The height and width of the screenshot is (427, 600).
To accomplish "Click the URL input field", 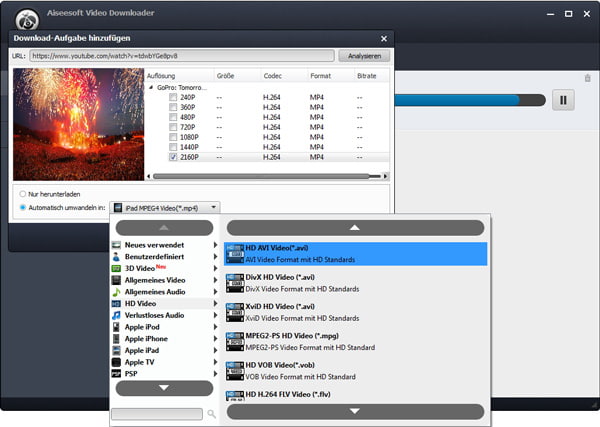I will (x=182, y=56).
